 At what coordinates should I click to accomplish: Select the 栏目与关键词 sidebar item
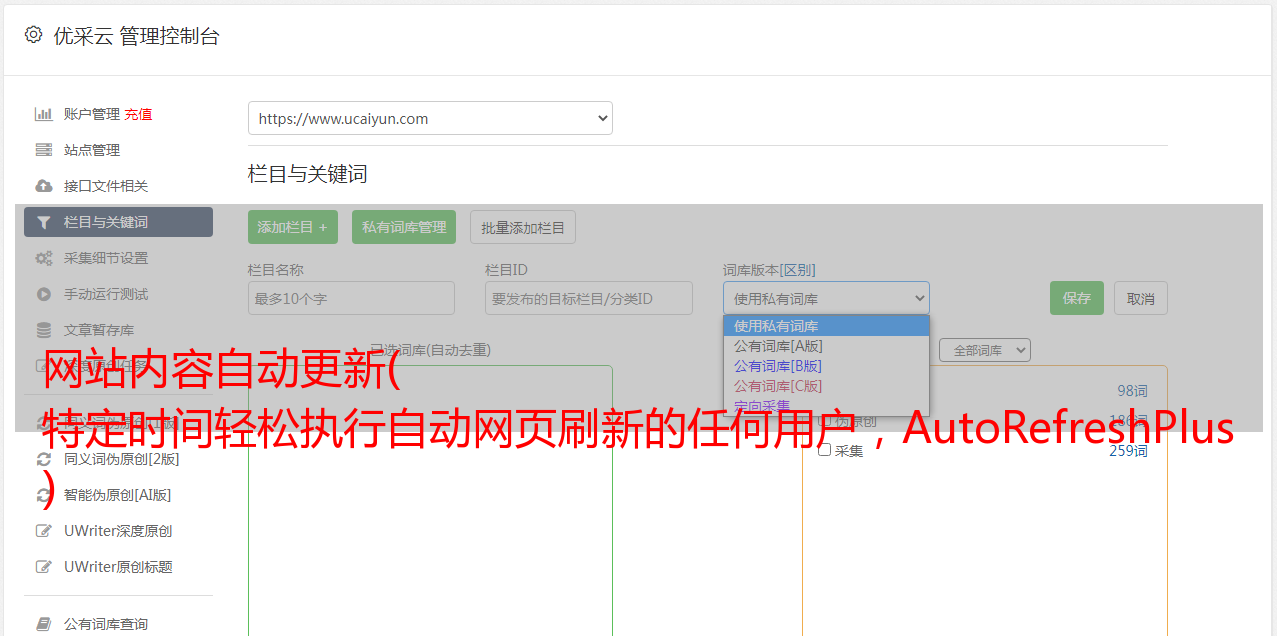click(x=118, y=222)
